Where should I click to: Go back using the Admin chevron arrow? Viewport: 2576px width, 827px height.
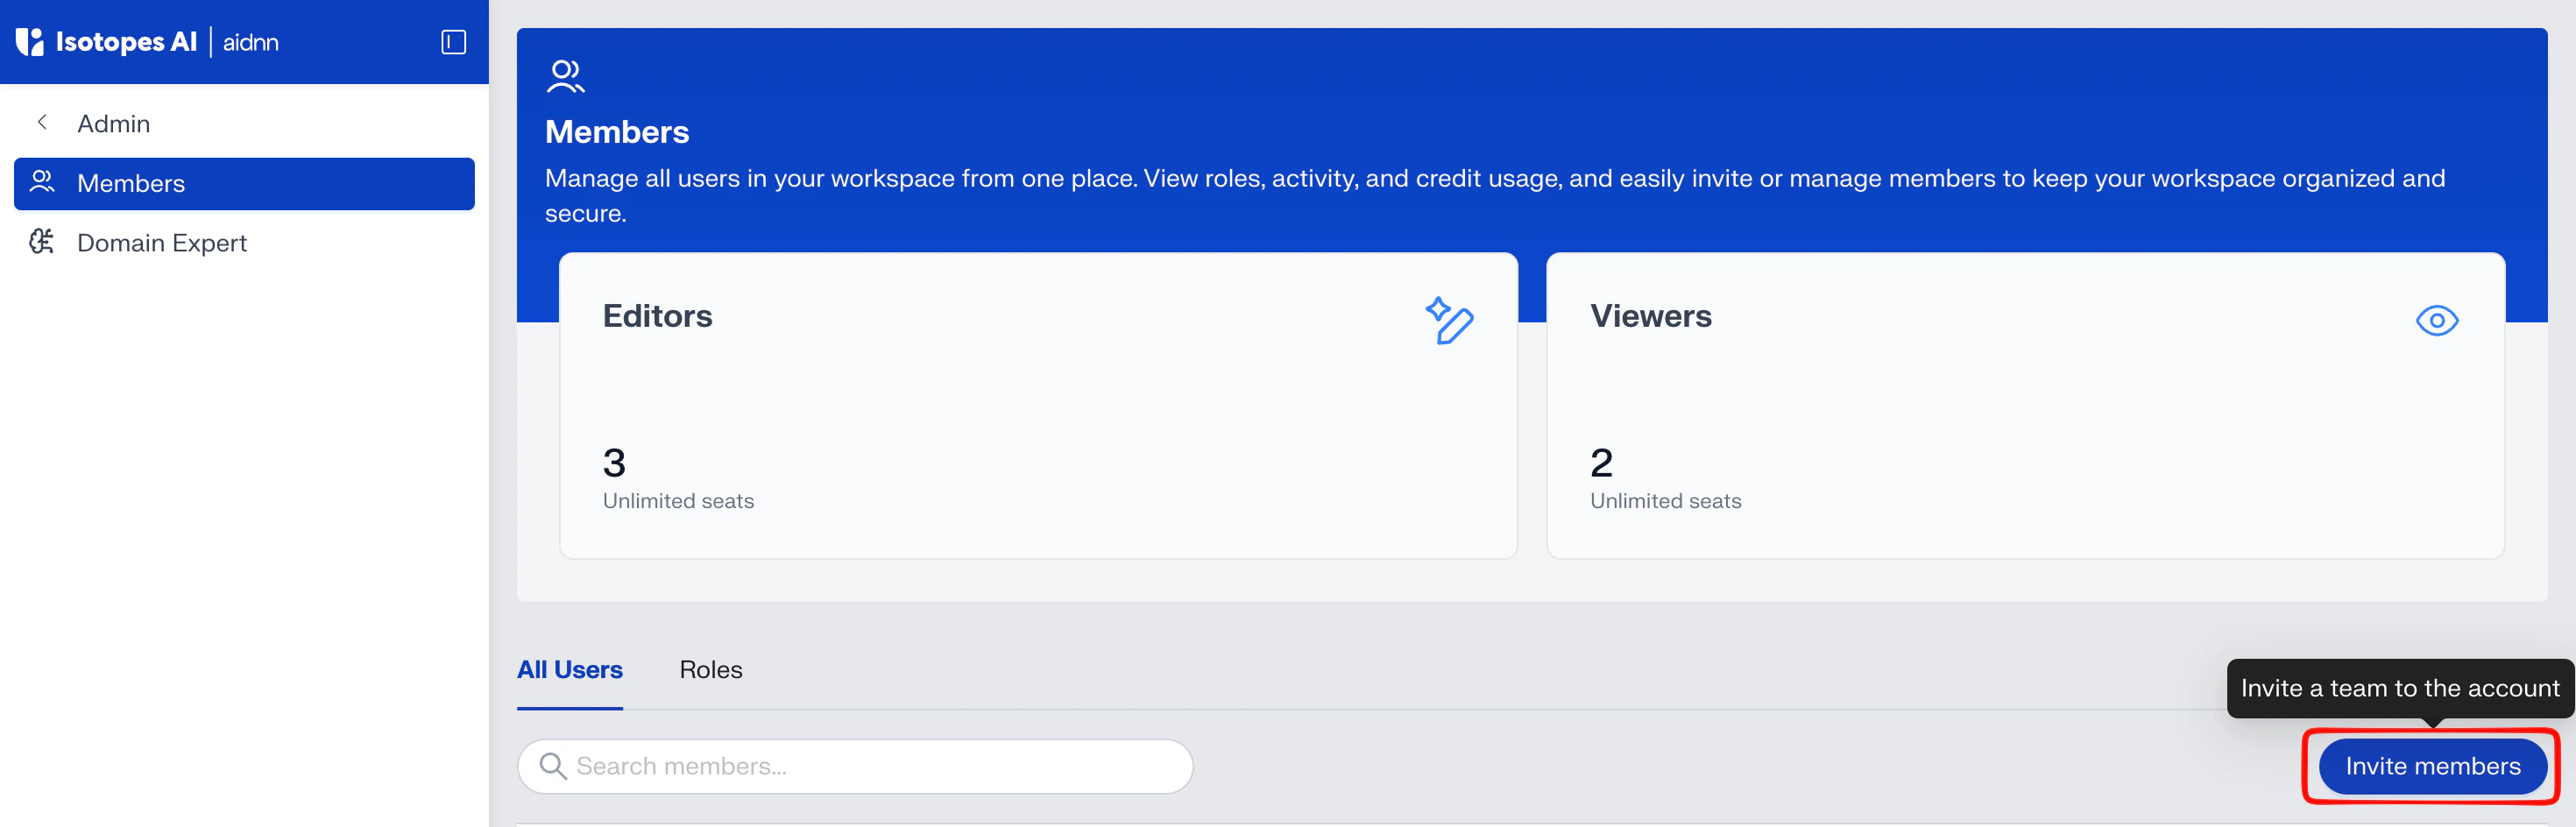[x=42, y=122]
